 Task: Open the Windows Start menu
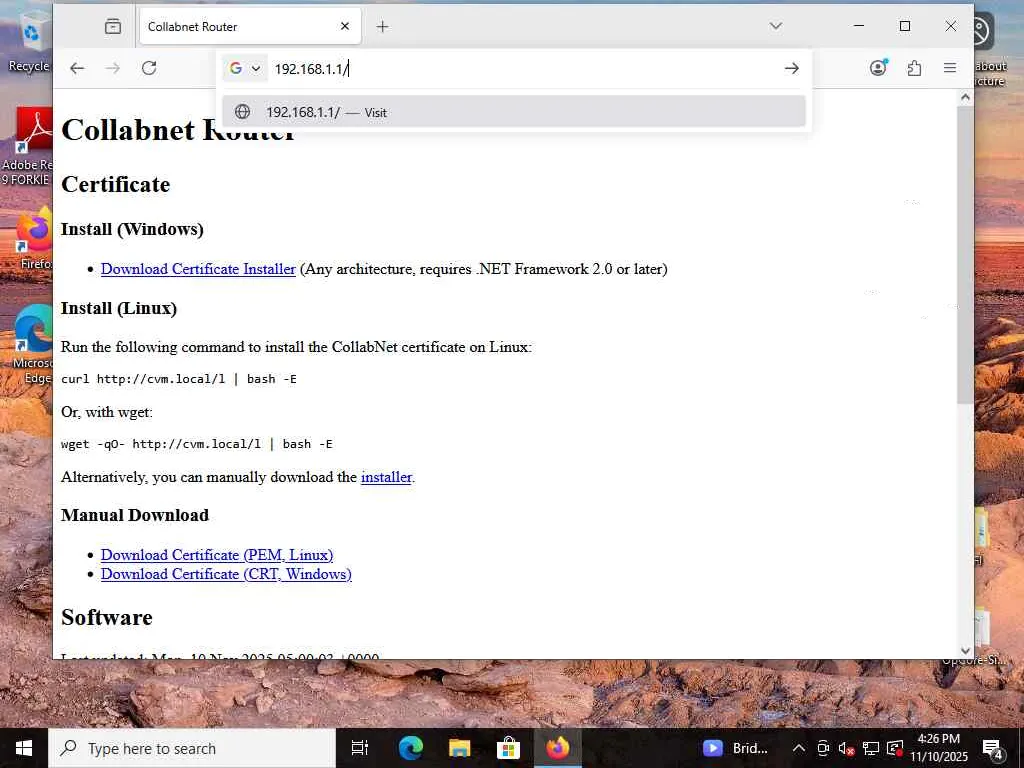click(24, 748)
